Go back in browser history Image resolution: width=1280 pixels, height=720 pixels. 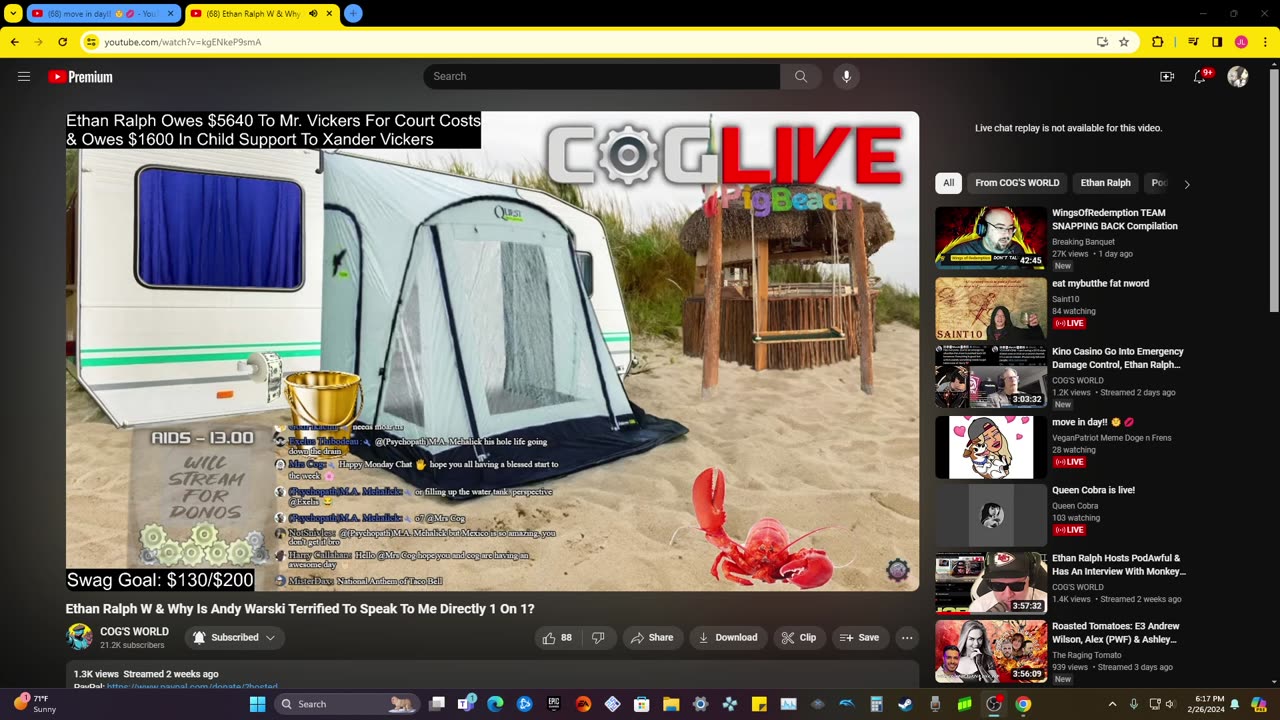15,42
